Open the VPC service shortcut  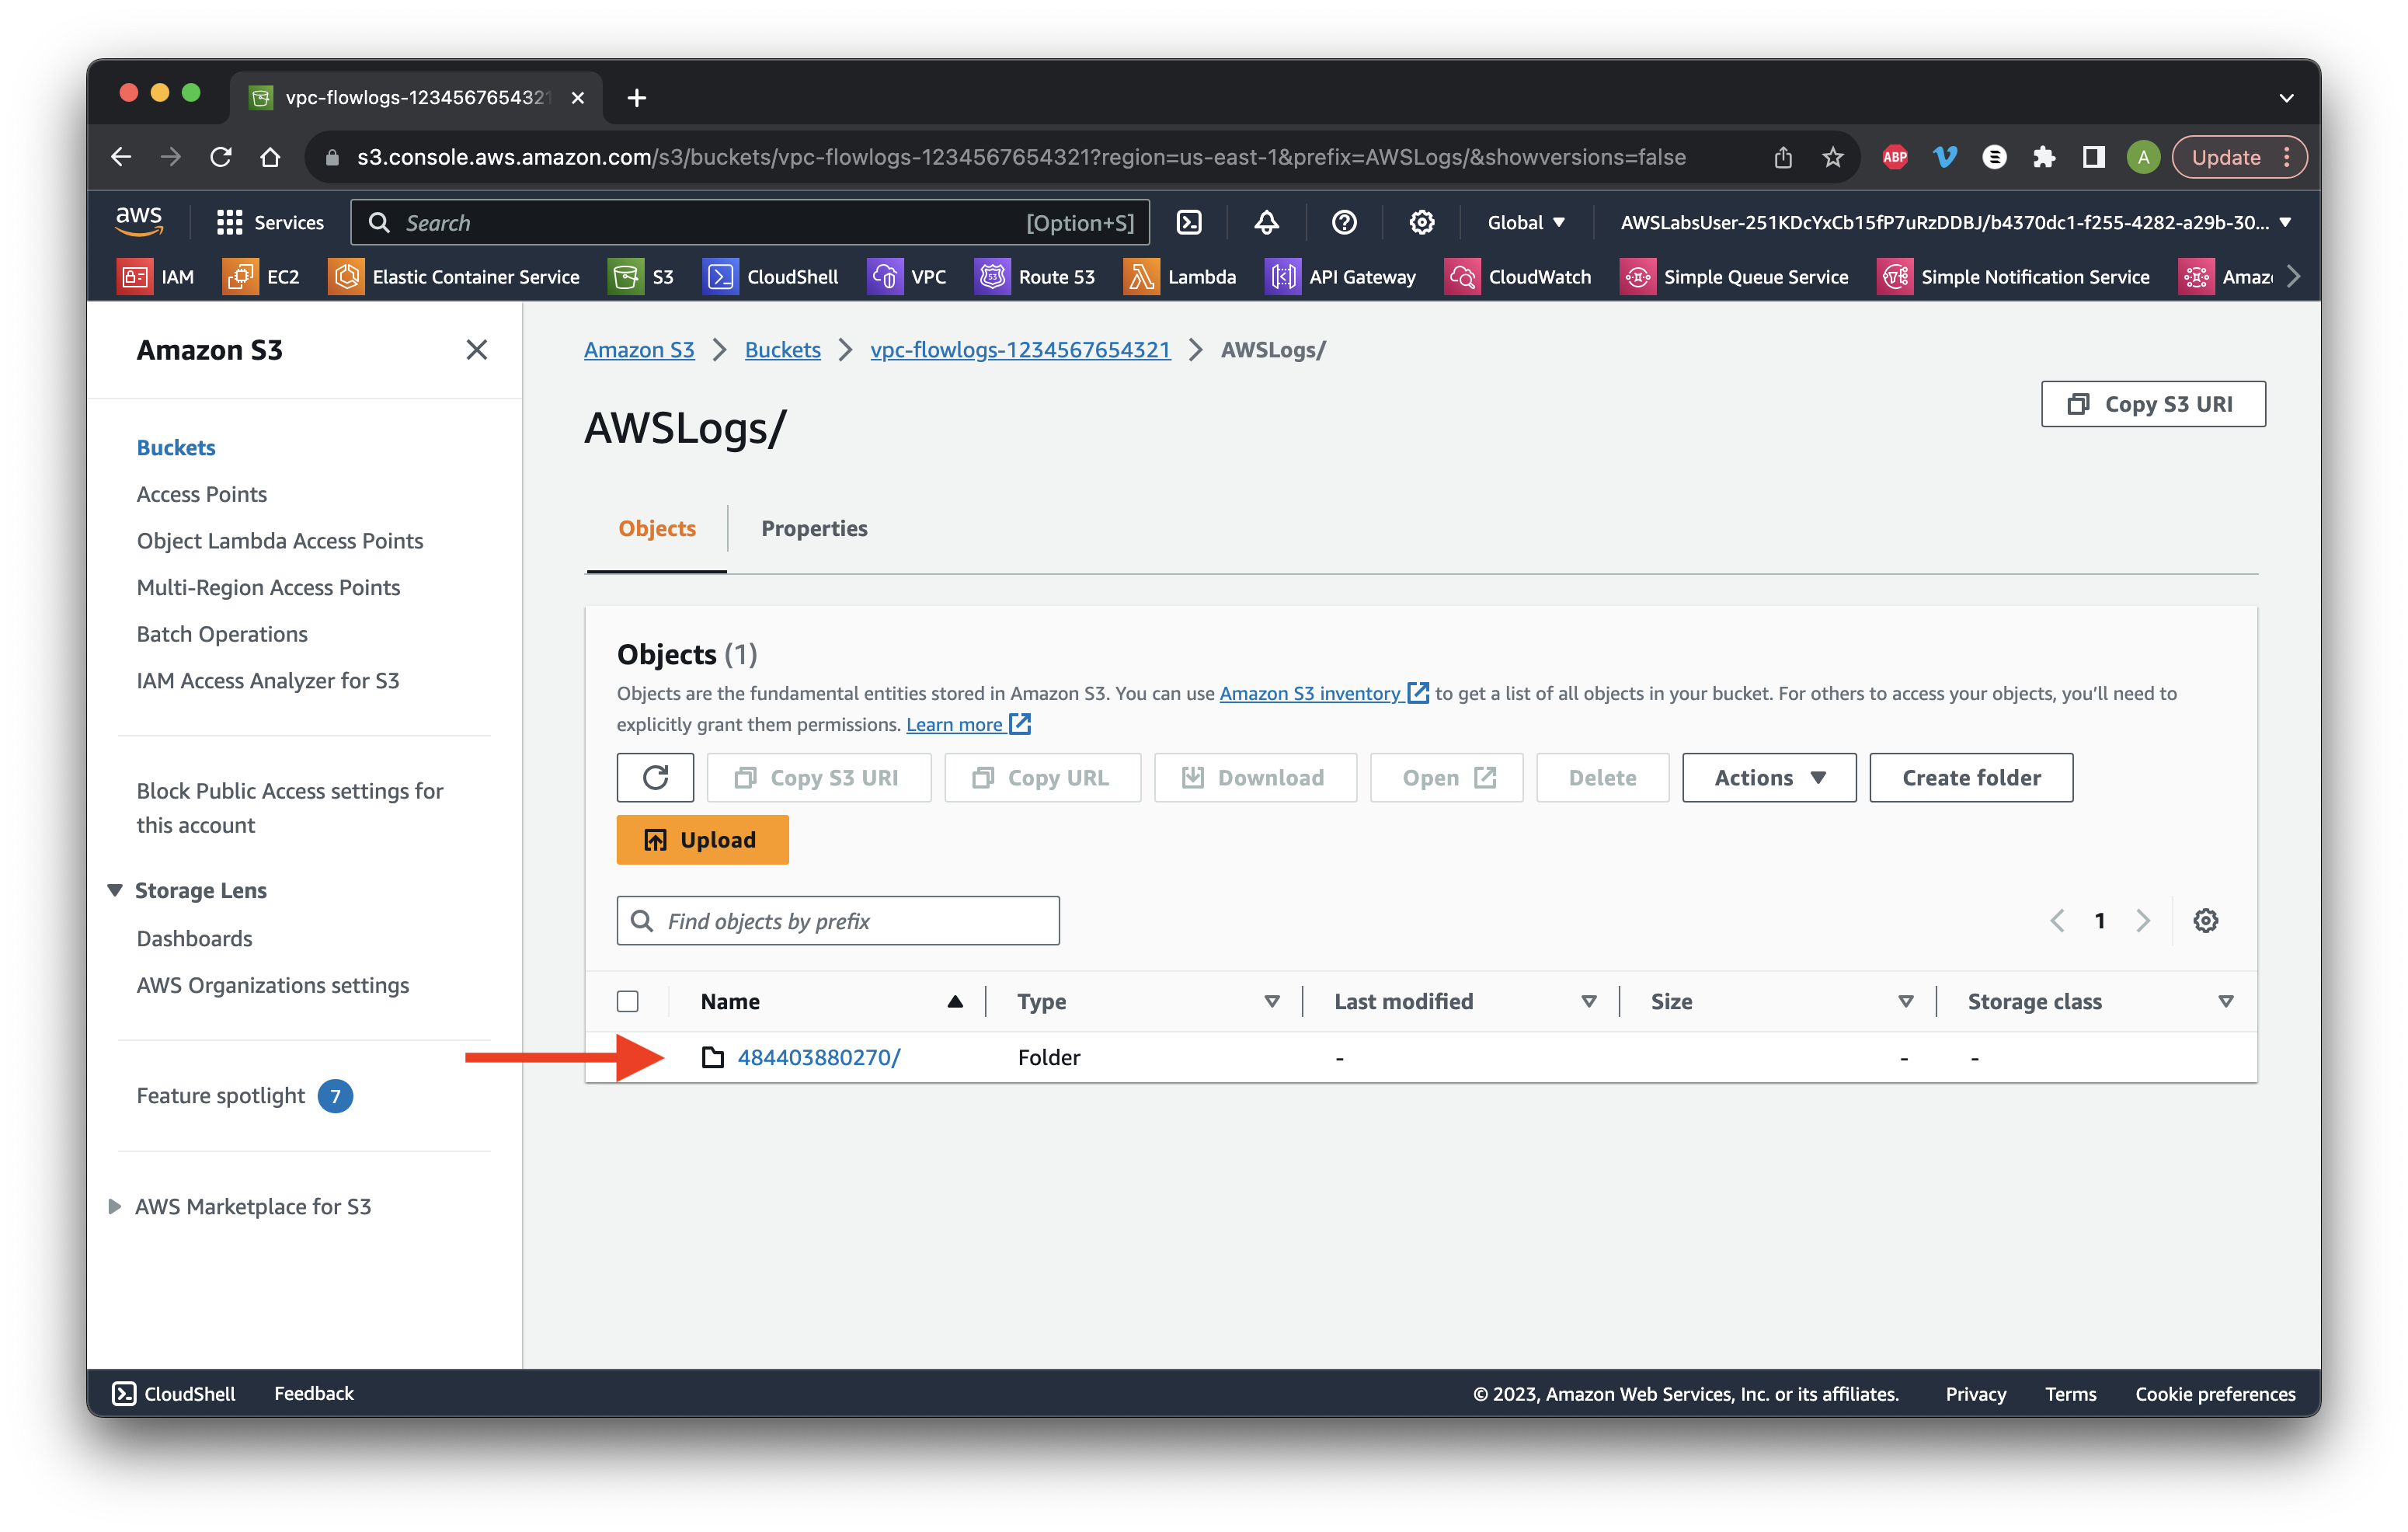click(907, 277)
